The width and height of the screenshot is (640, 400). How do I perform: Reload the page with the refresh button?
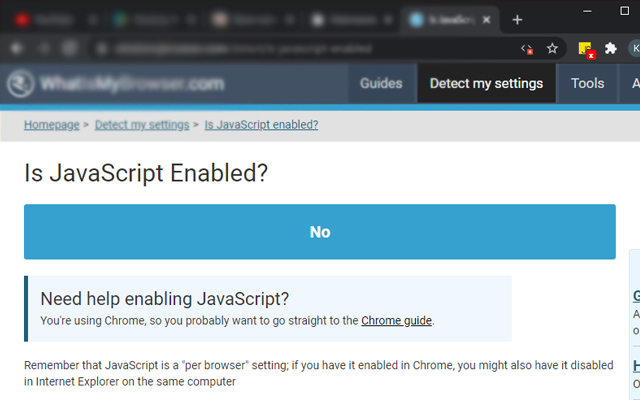70,49
